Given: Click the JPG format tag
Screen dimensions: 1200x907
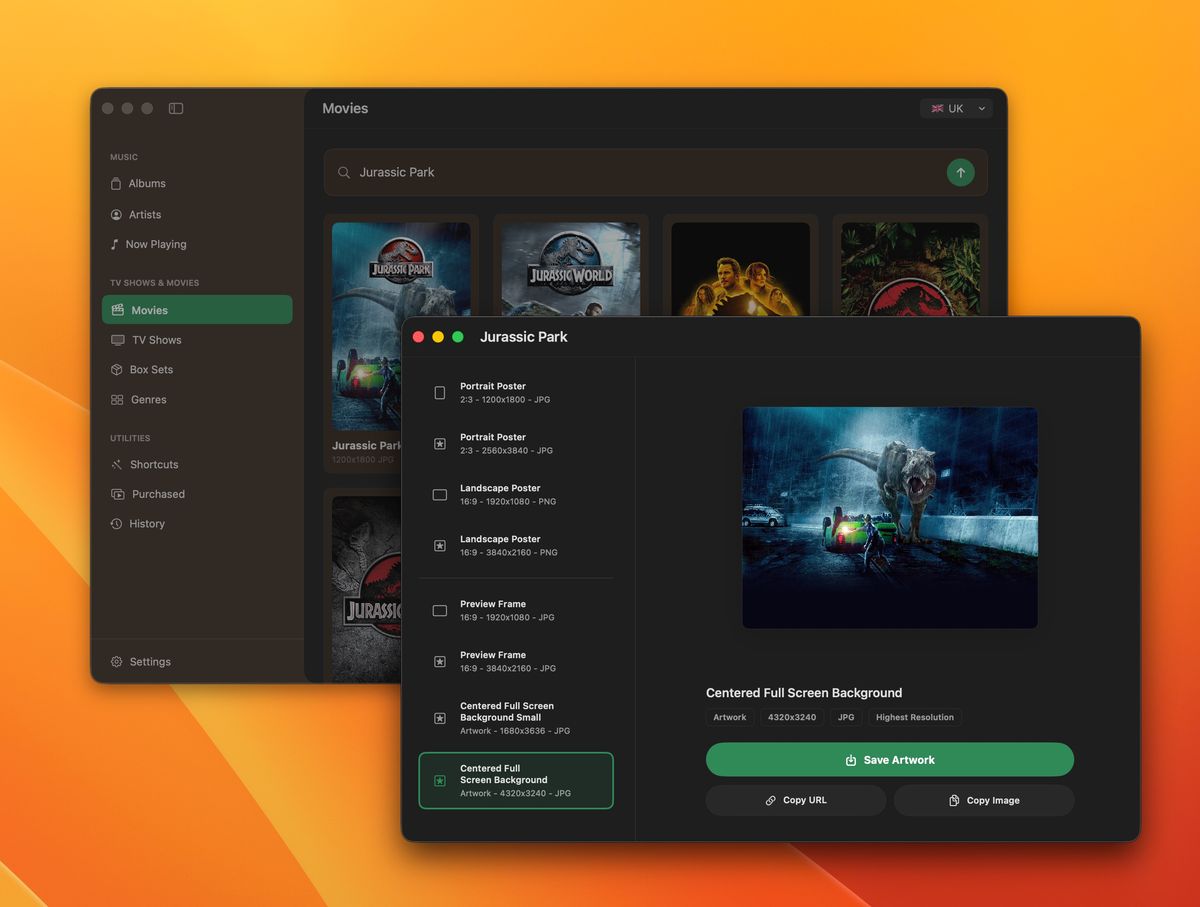Looking at the screenshot, I should 846,717.
